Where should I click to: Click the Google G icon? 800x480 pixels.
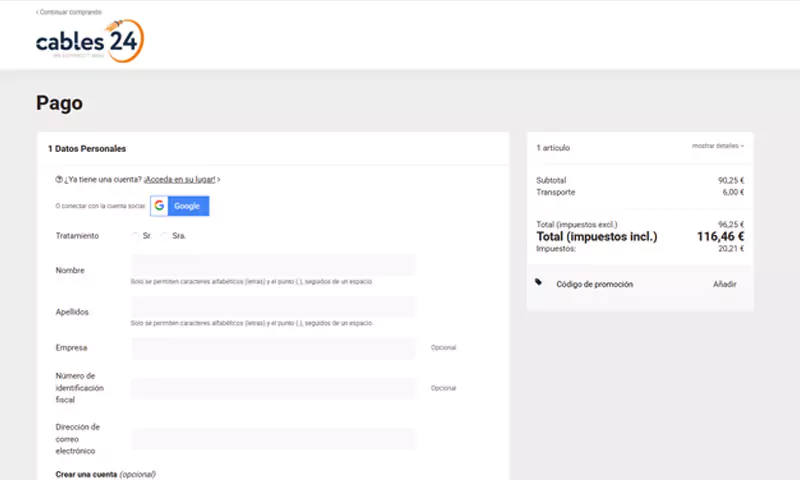click(159, 206)
